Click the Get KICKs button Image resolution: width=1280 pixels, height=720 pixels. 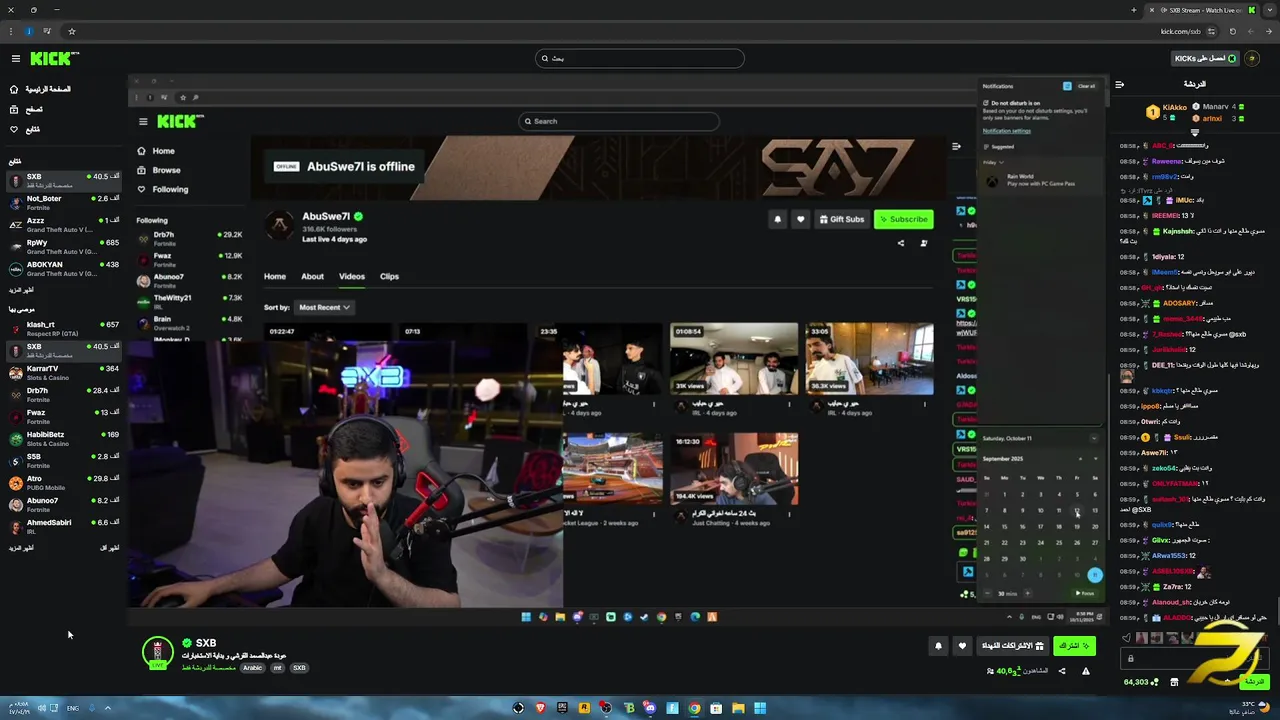pos(1205,59)
